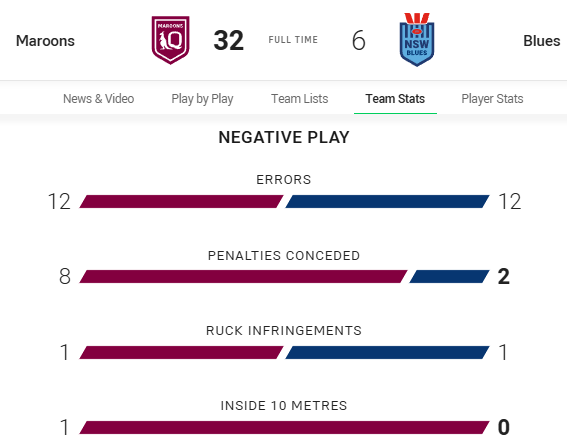Click the Negative Play section heading
Viewport: 567px width, 447px height.
pos(284,137)
